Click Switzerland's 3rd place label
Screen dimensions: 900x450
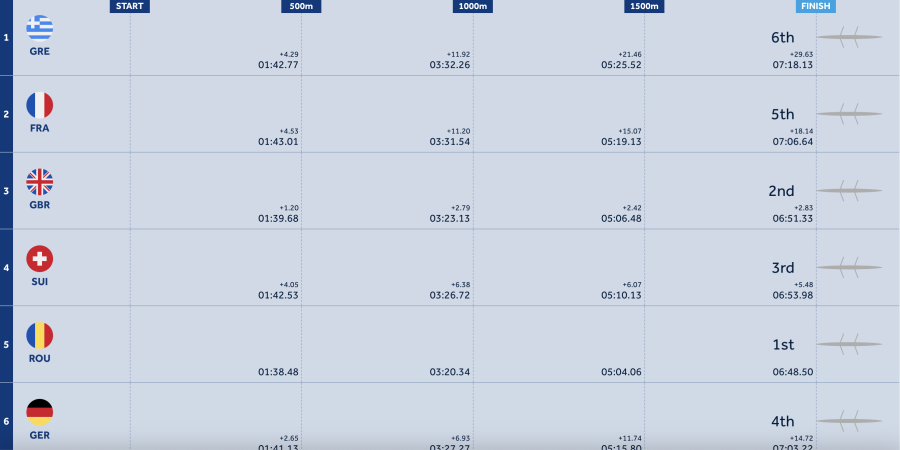click(x=783, y=268)
